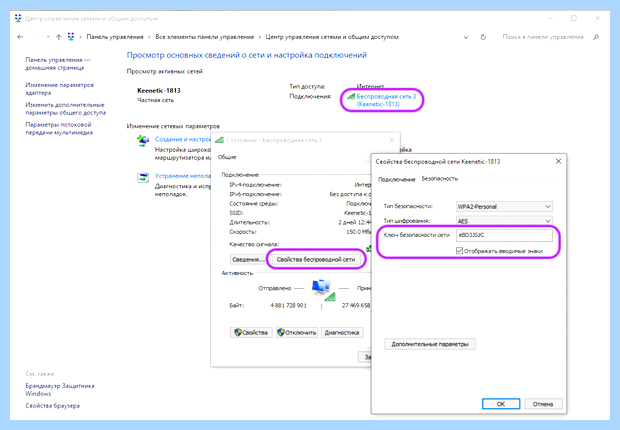Go up one level with up arrow
This screenshot has height=430, width=620.
(x=59, y=37)
